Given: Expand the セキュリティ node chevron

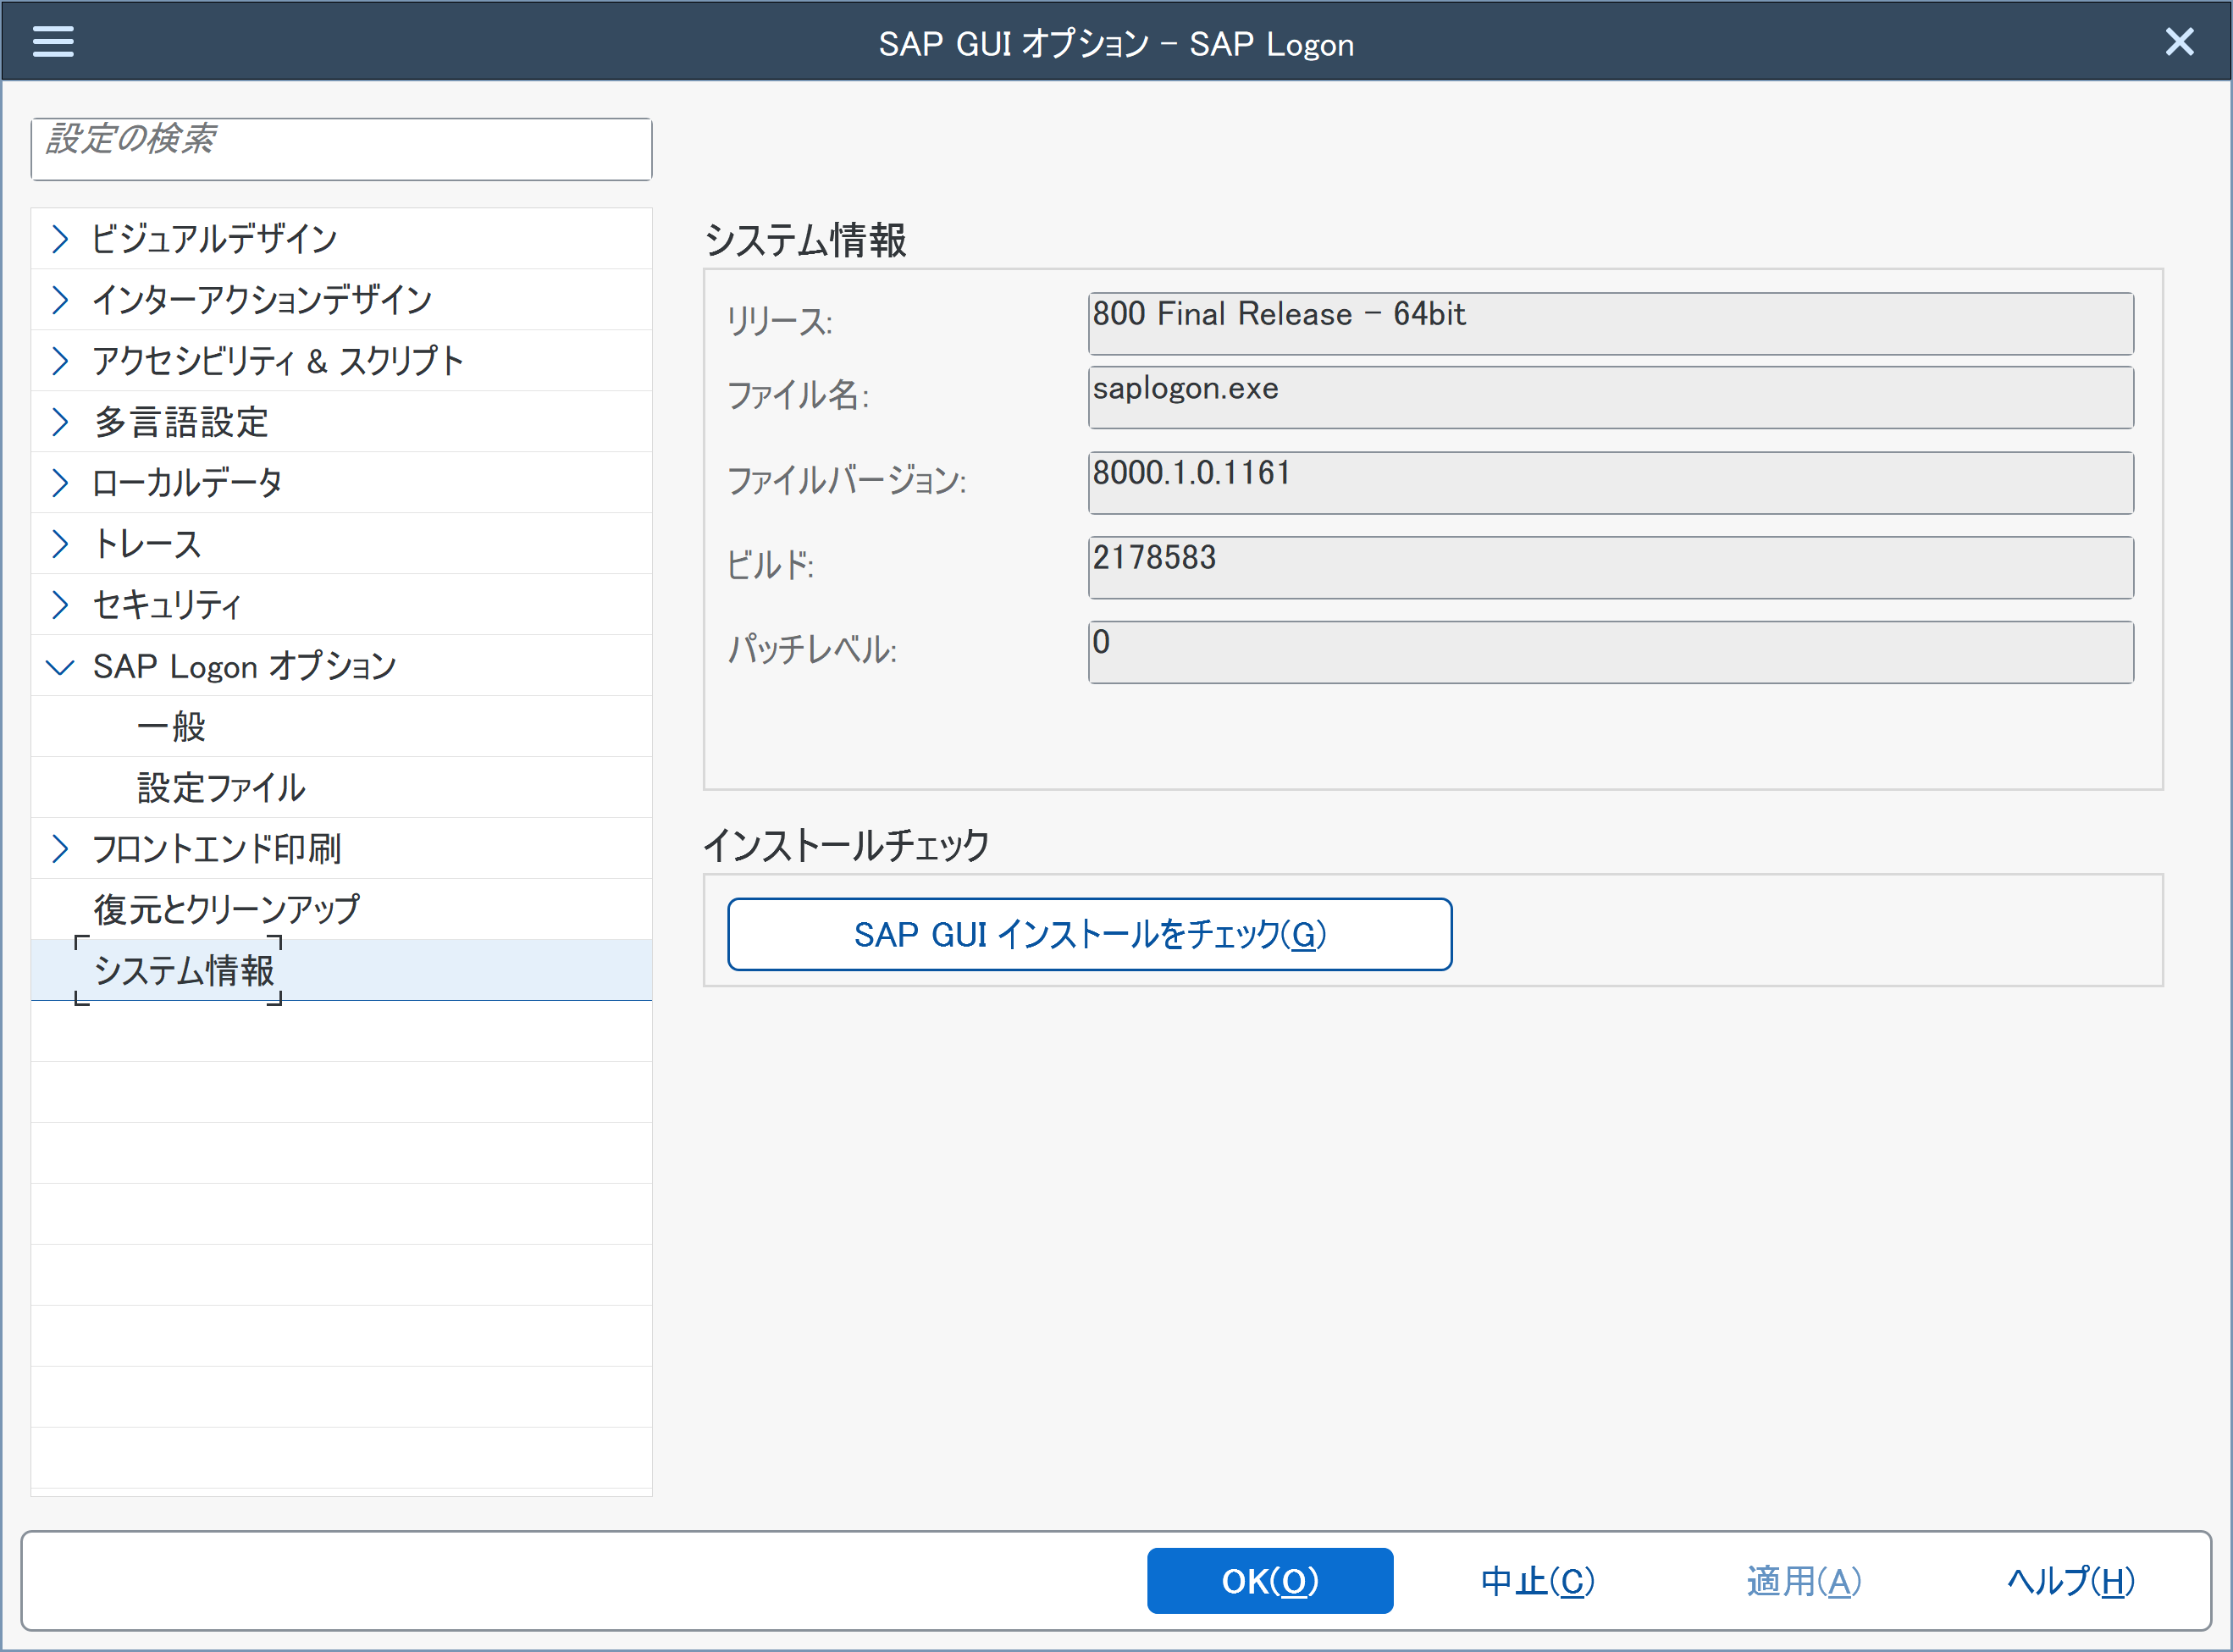Looking at the screenshot, I should click(x=60, y=605).
